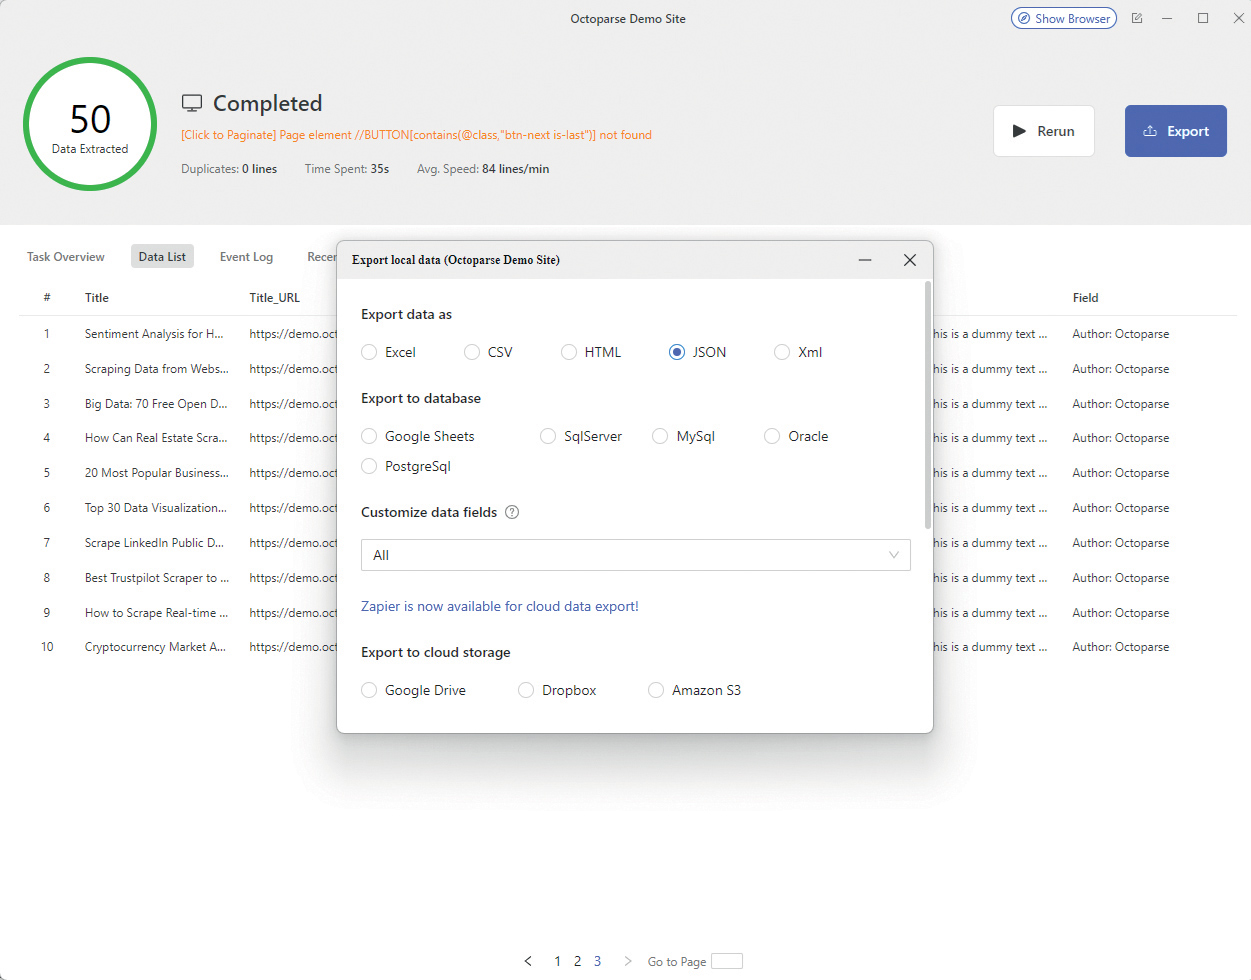Click the Title_URL column header
Viewport: 1251px width, 980px height.
click(x=275, y=298)
